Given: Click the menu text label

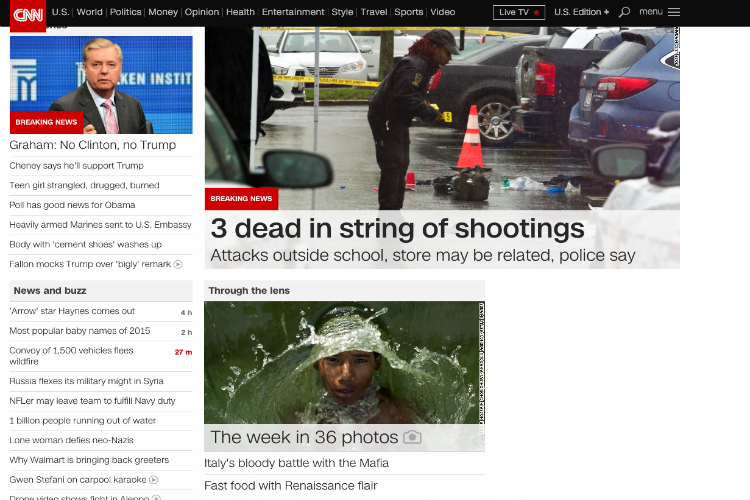Looking at the screenshot, I should click(651, 11).
